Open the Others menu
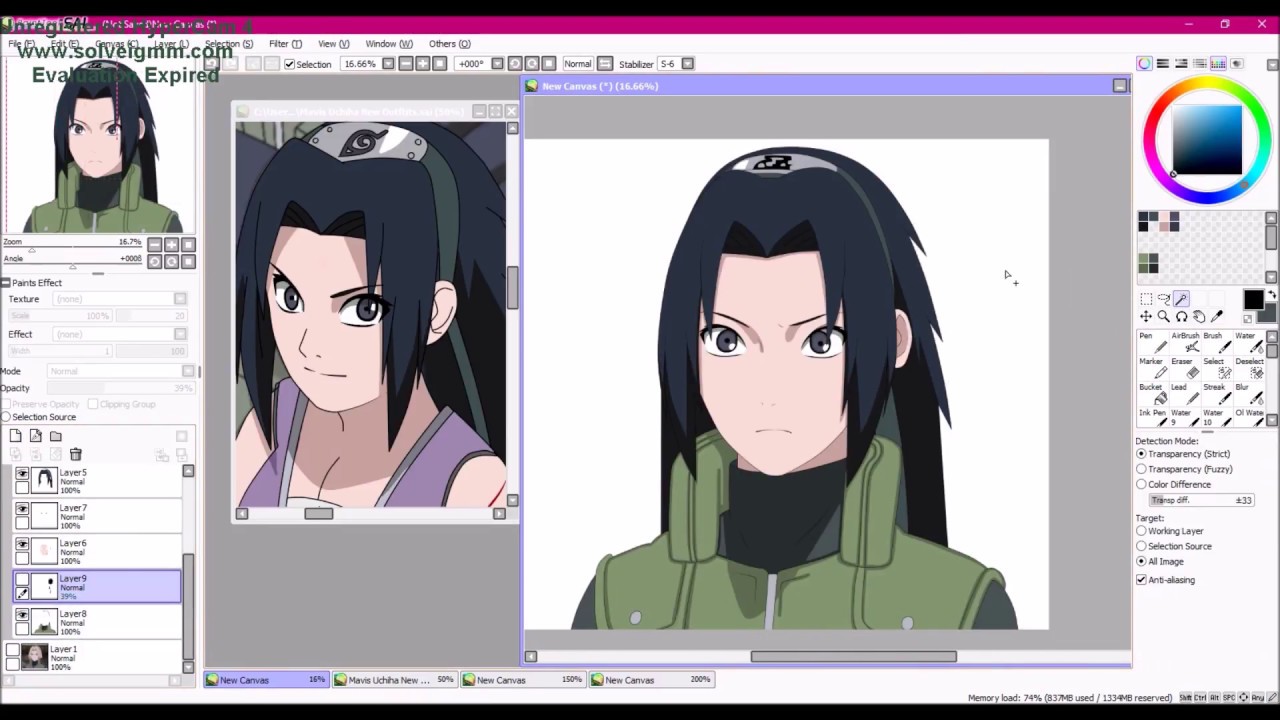1280x720 pixels. 449,44
